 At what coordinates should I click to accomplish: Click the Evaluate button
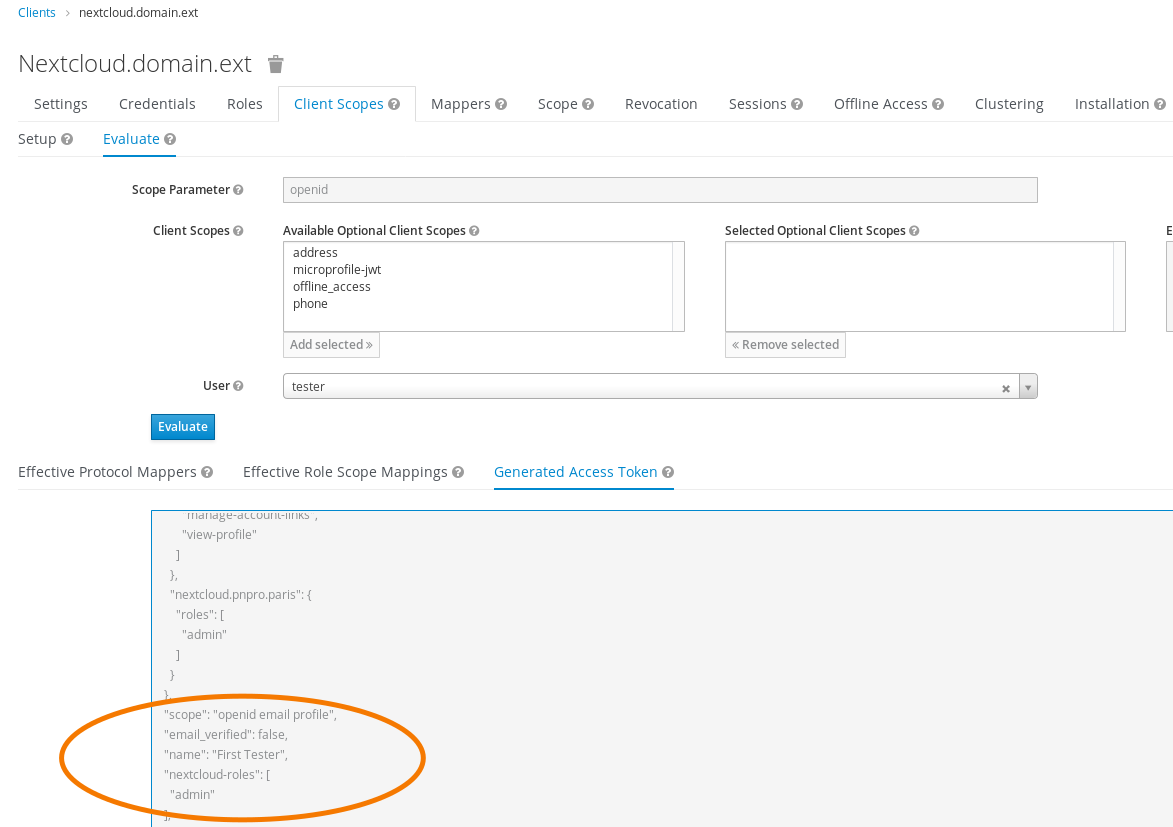tap(182, 426)
